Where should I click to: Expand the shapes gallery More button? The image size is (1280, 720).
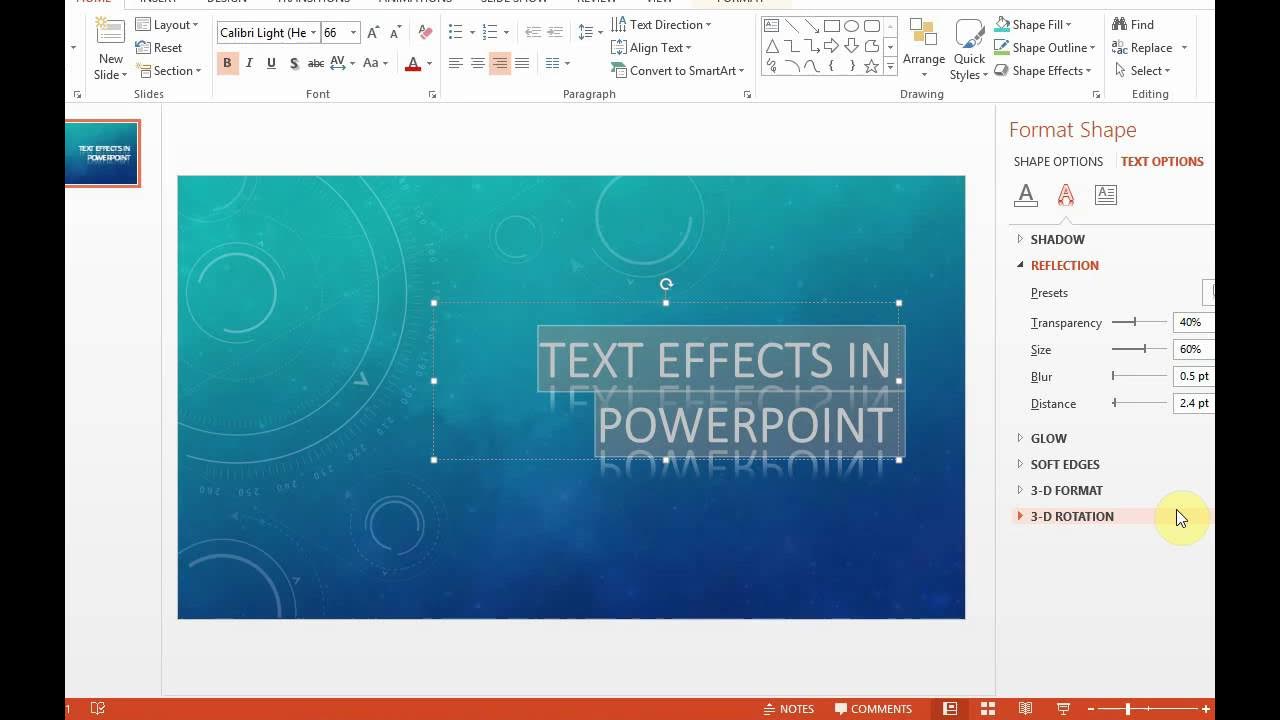(x=889, y=67)
